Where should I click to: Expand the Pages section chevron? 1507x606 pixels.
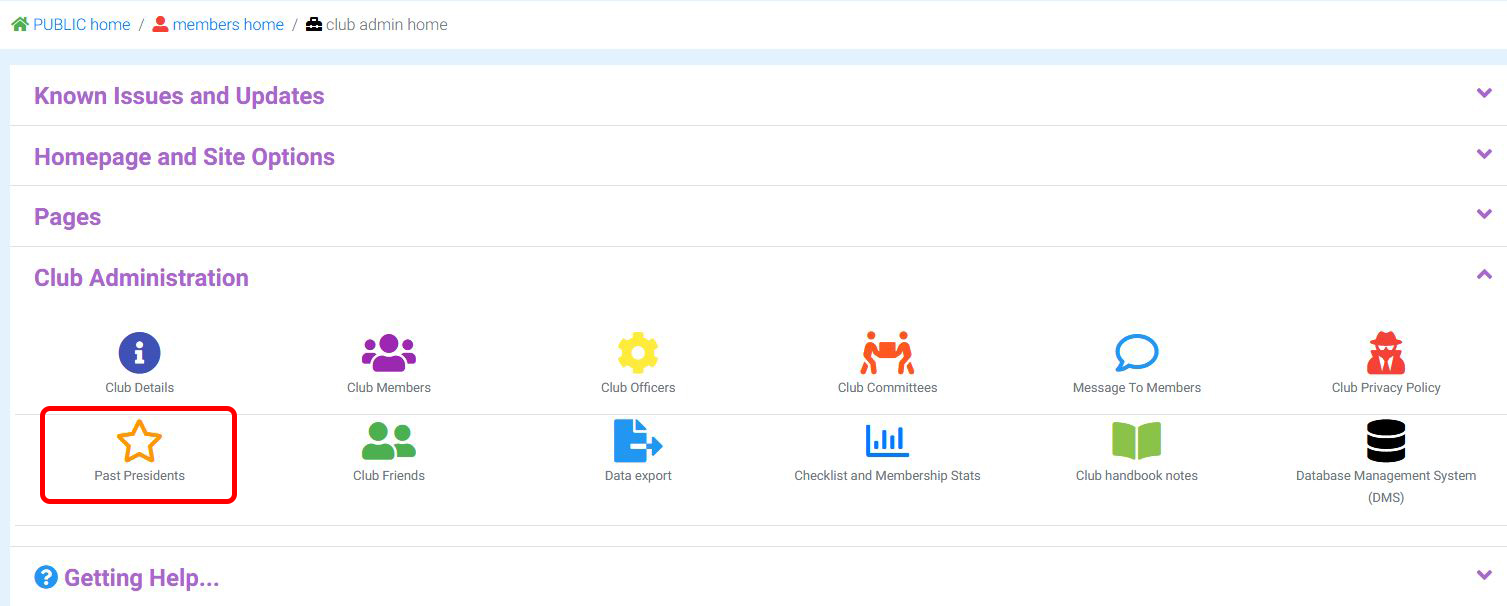point(1484,215)
